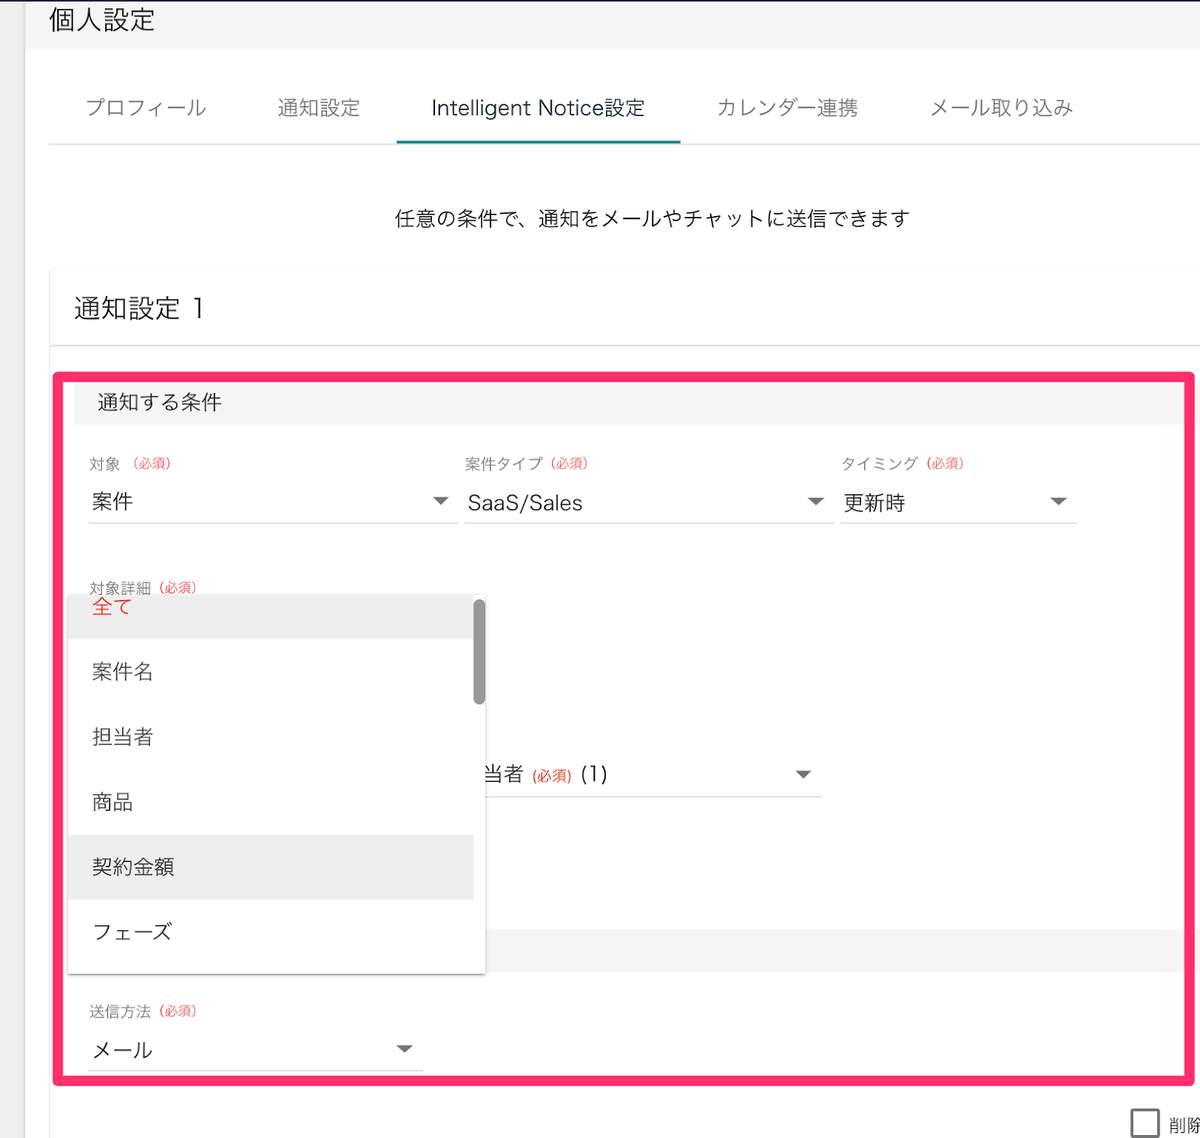
Task: Tick the 削除 checkbox
Action: coord(1145,1122)
